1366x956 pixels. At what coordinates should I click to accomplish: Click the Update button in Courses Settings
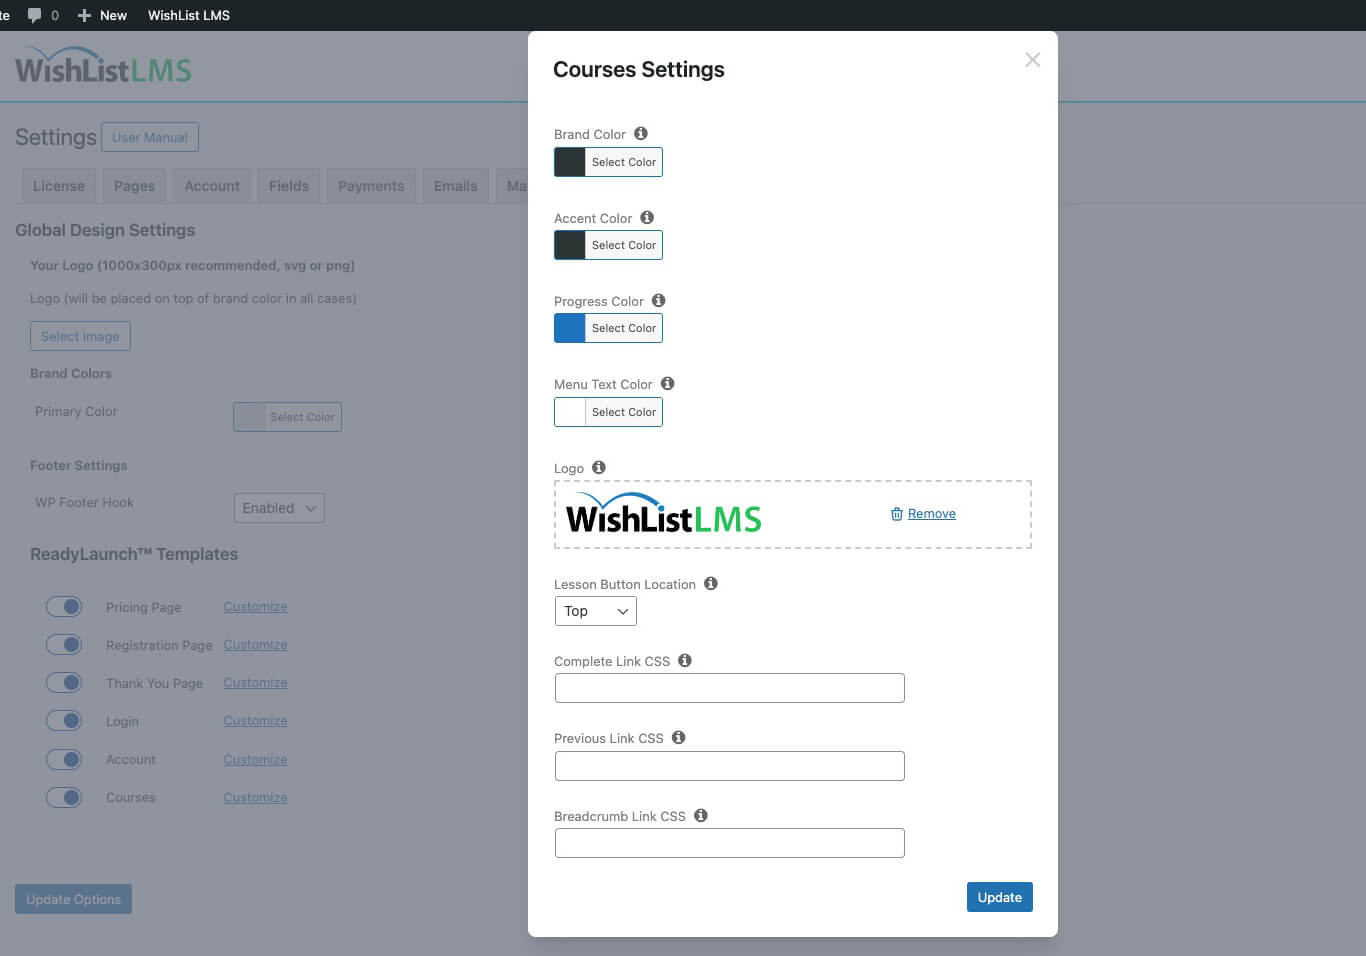tap(999, 897)
